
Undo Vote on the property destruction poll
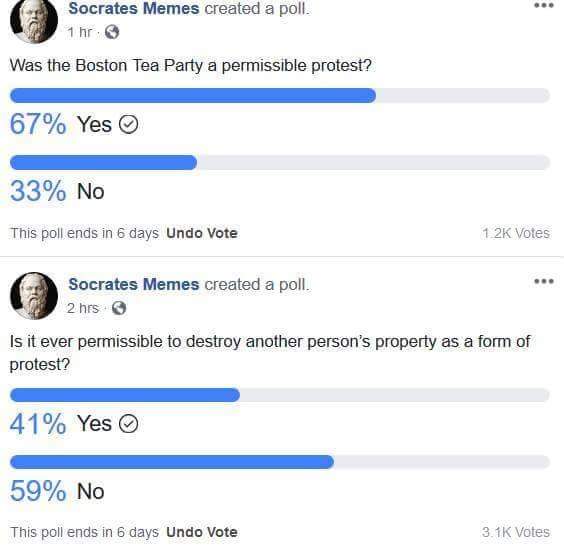click(202, 532)
